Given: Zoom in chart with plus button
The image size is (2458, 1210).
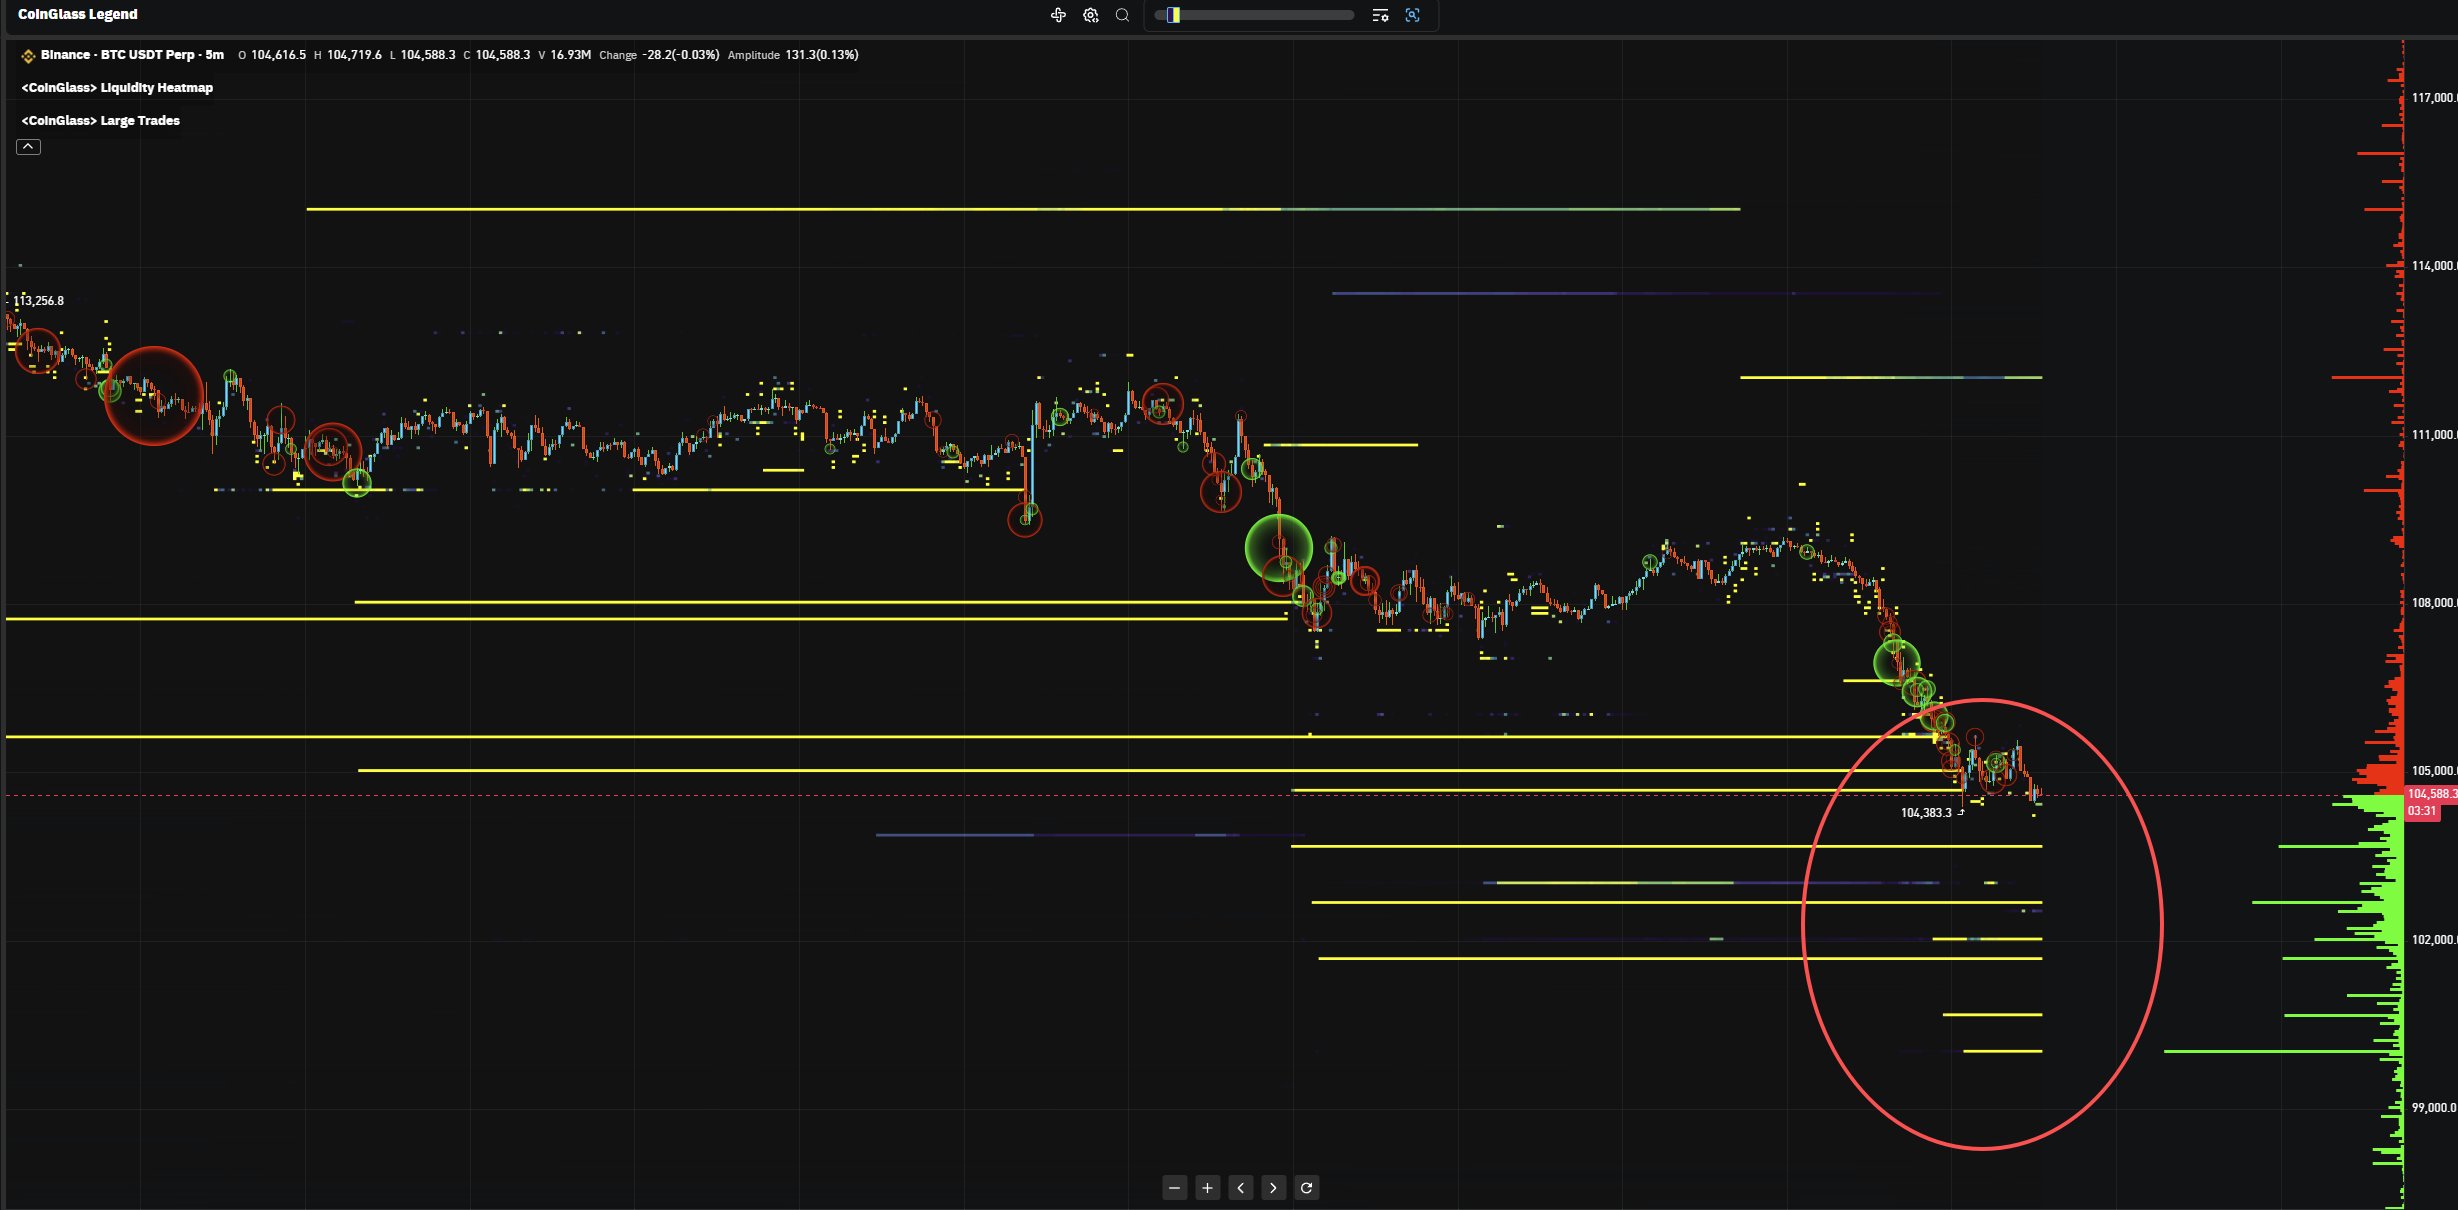Looking at the screenshot, I should pyautogui.click(x=1207, y=1188).
